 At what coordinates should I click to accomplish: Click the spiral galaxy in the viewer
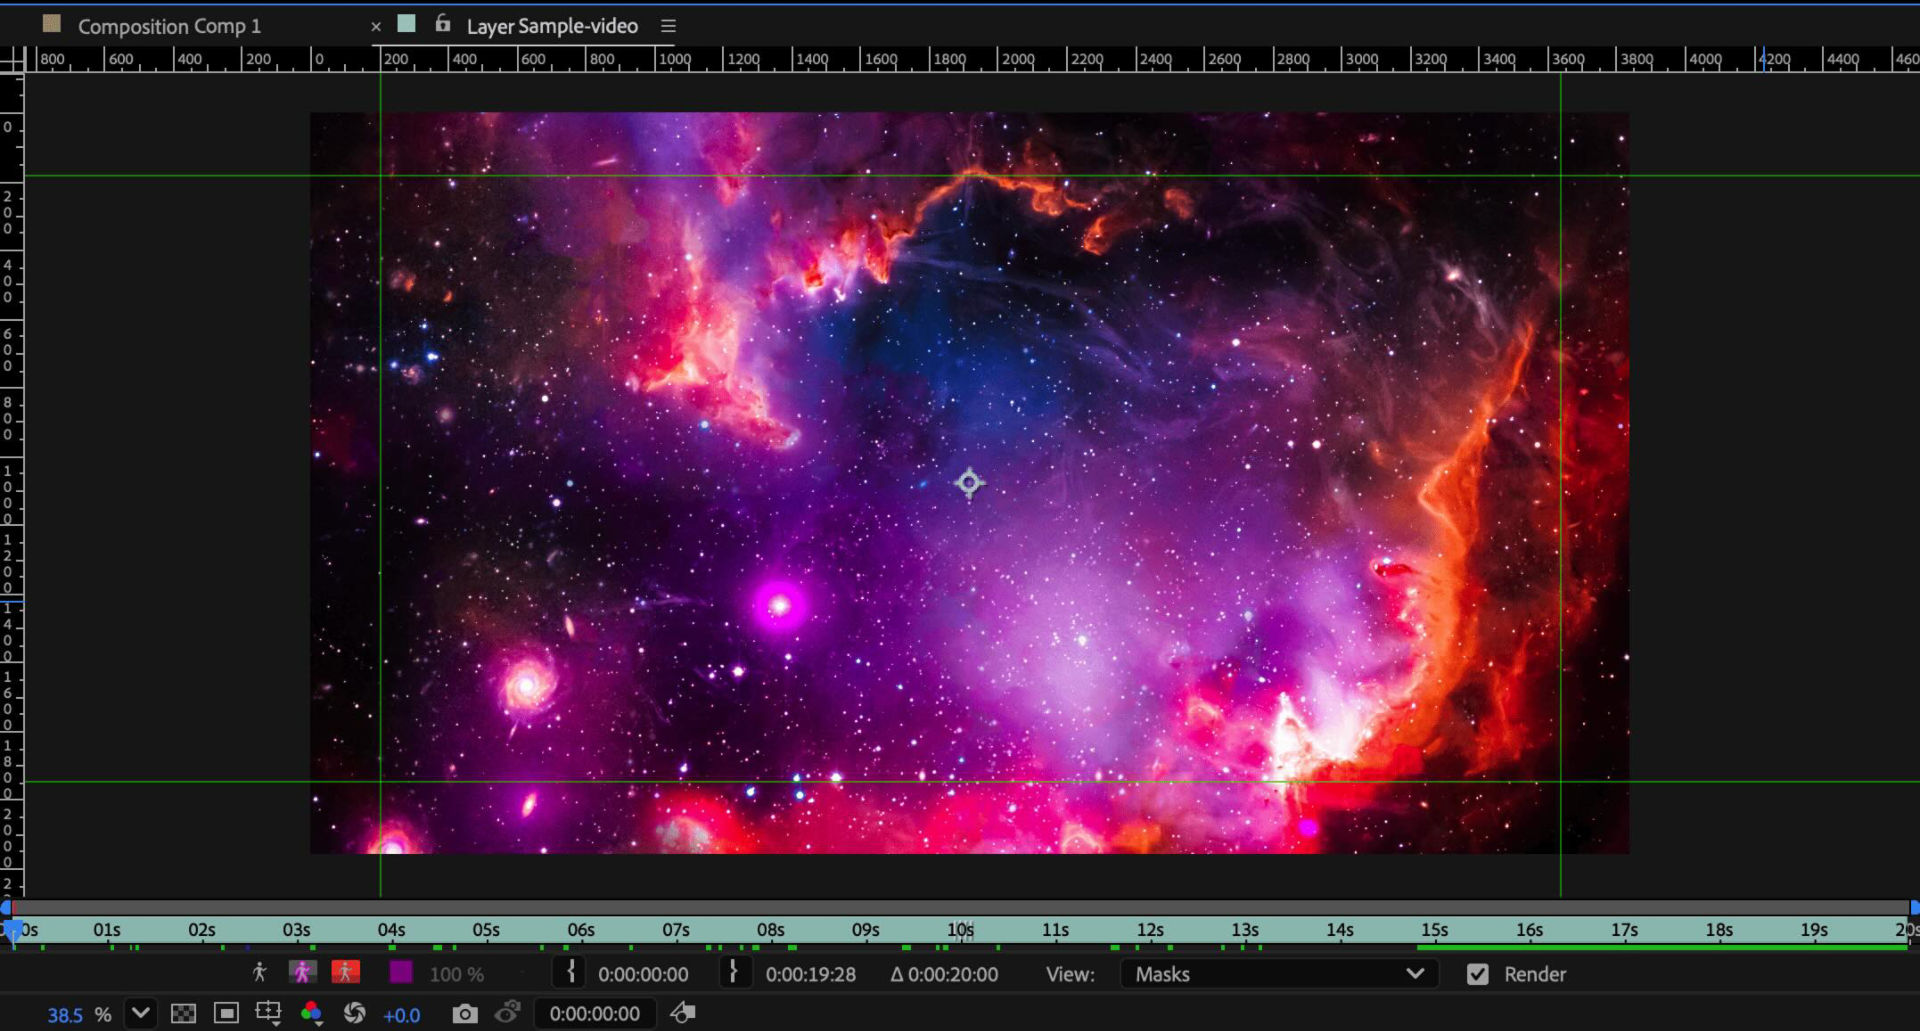[x=526, y=686]
